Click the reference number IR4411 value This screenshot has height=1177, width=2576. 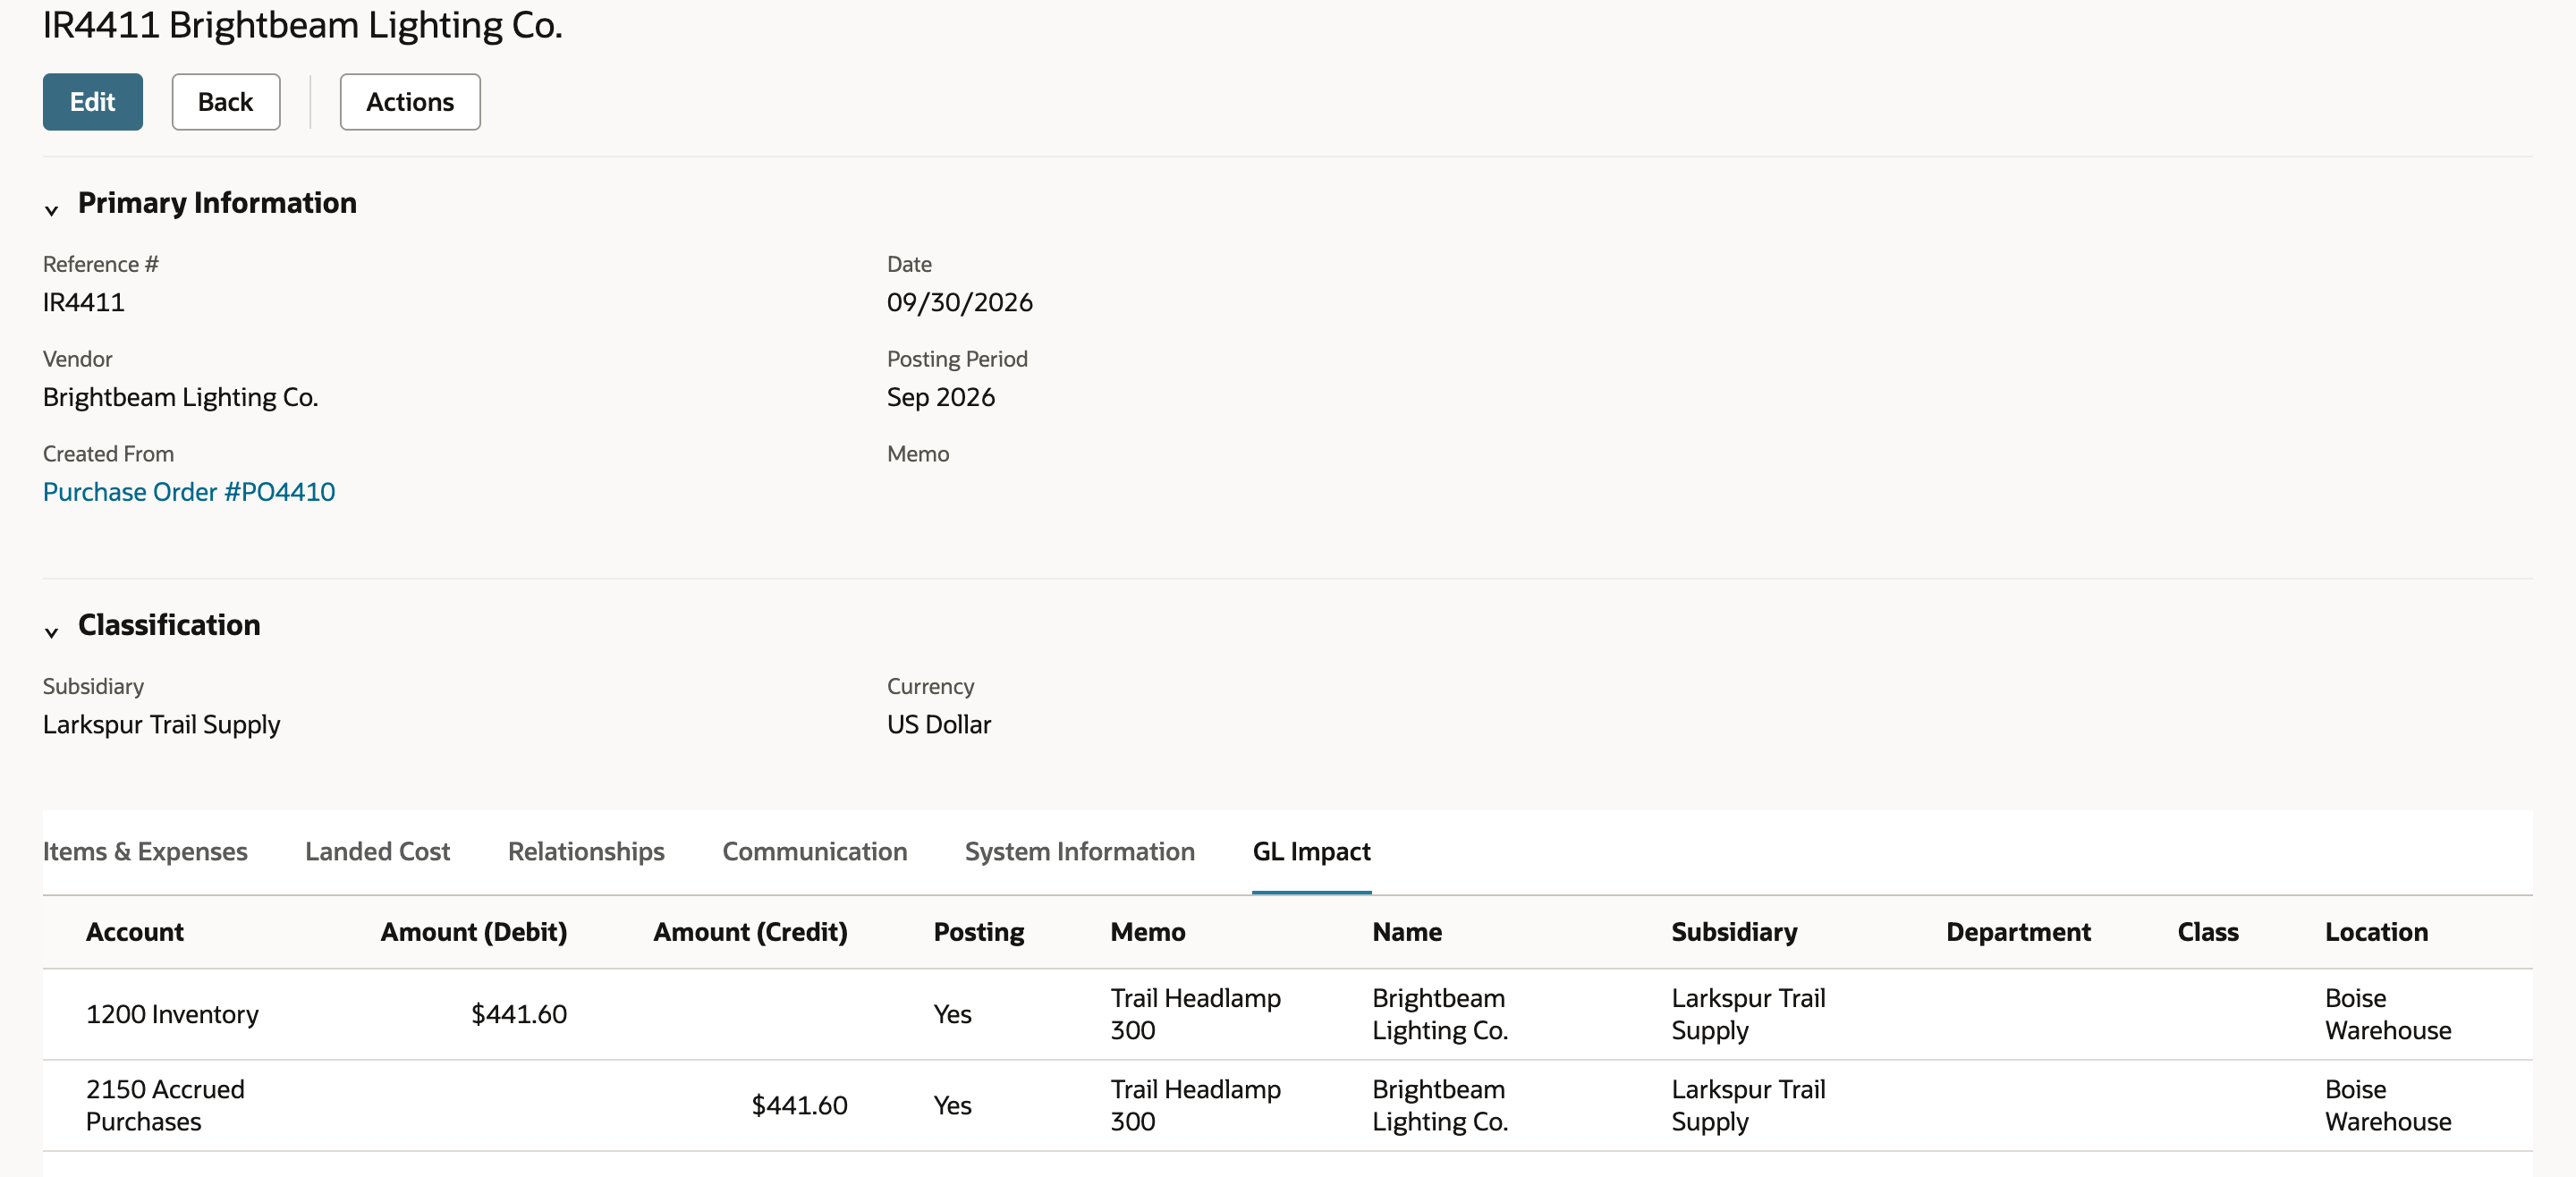click(x=84, y=302)
